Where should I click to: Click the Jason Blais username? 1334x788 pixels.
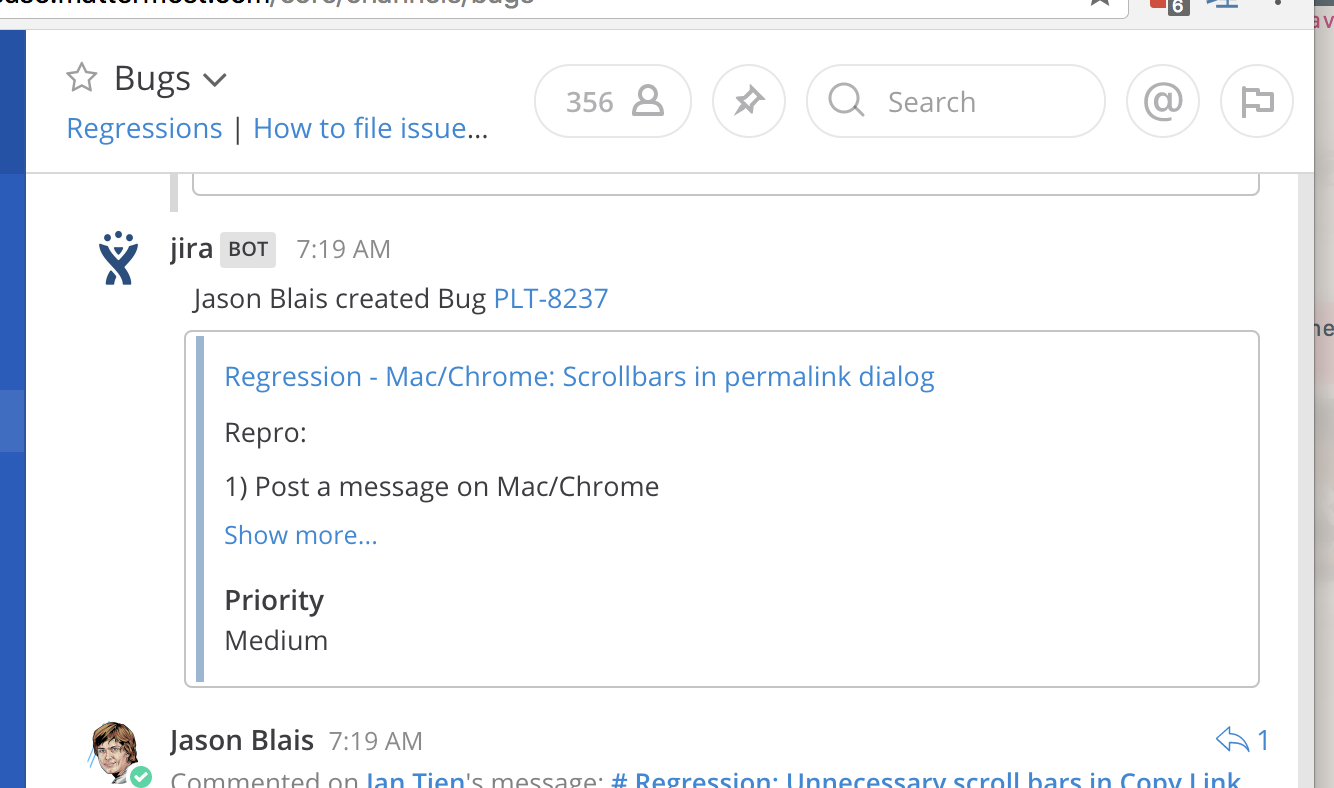[x=241, y=741]
